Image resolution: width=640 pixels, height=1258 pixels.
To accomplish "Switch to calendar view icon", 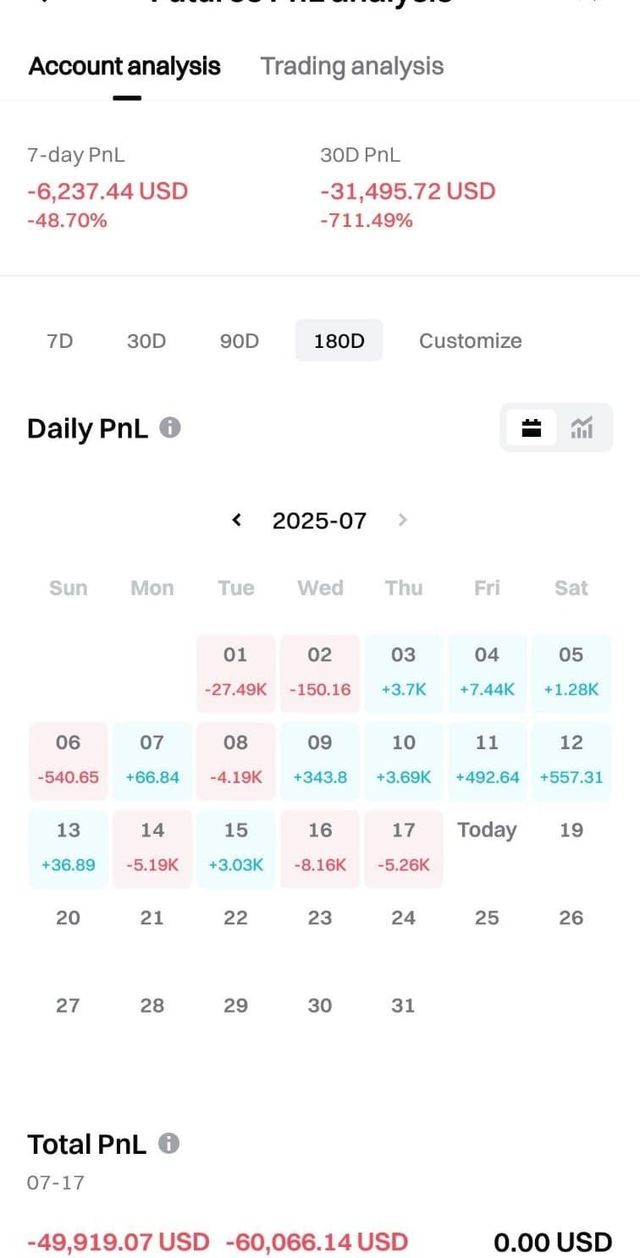I will pyautogui.click(x=532, y=428).
